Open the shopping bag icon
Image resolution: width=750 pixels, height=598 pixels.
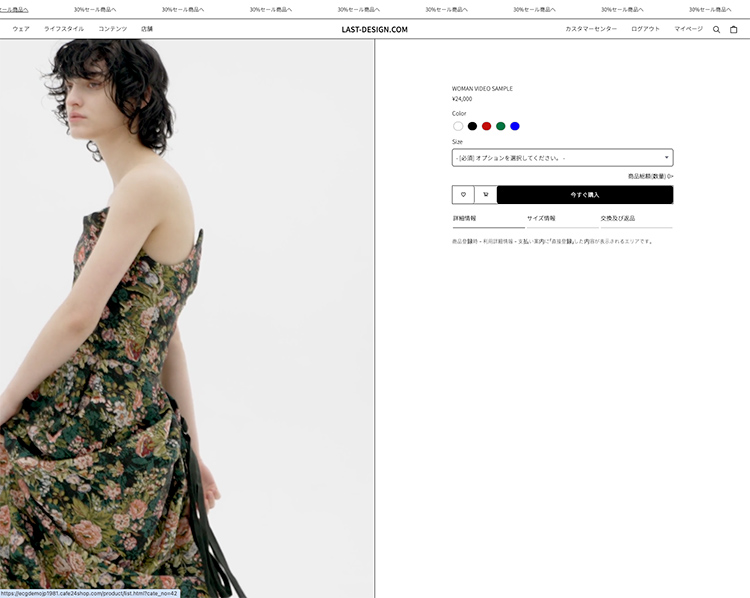[733, 30]
